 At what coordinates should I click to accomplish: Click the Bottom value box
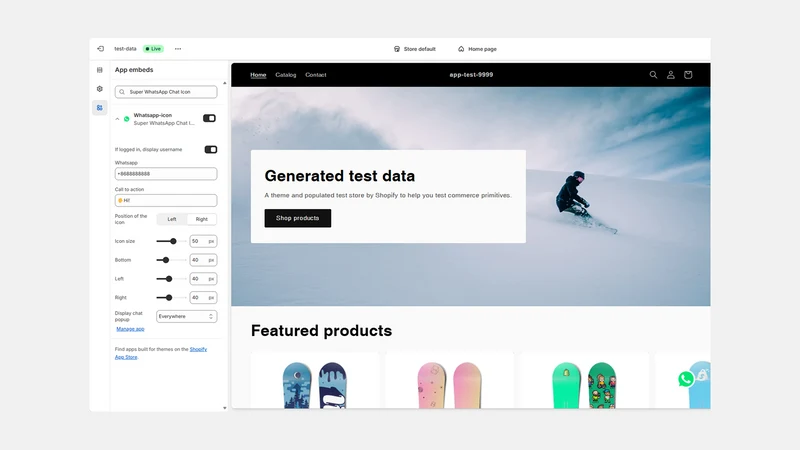point(203,260)
